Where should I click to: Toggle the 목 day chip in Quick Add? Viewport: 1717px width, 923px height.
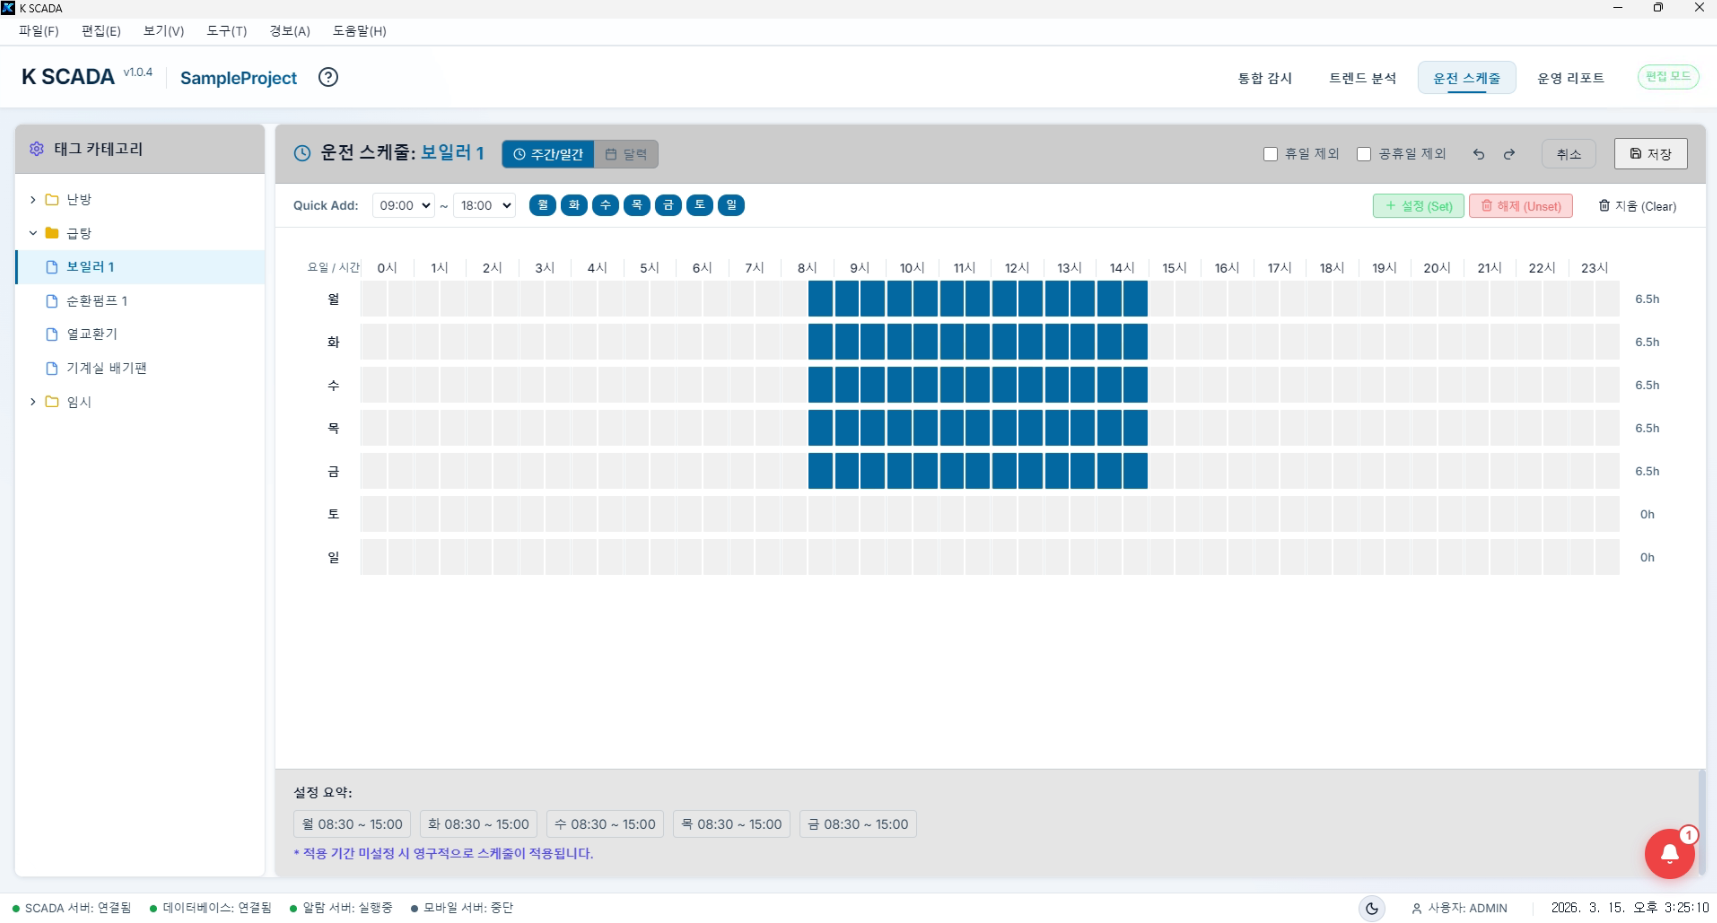[637, 205]
